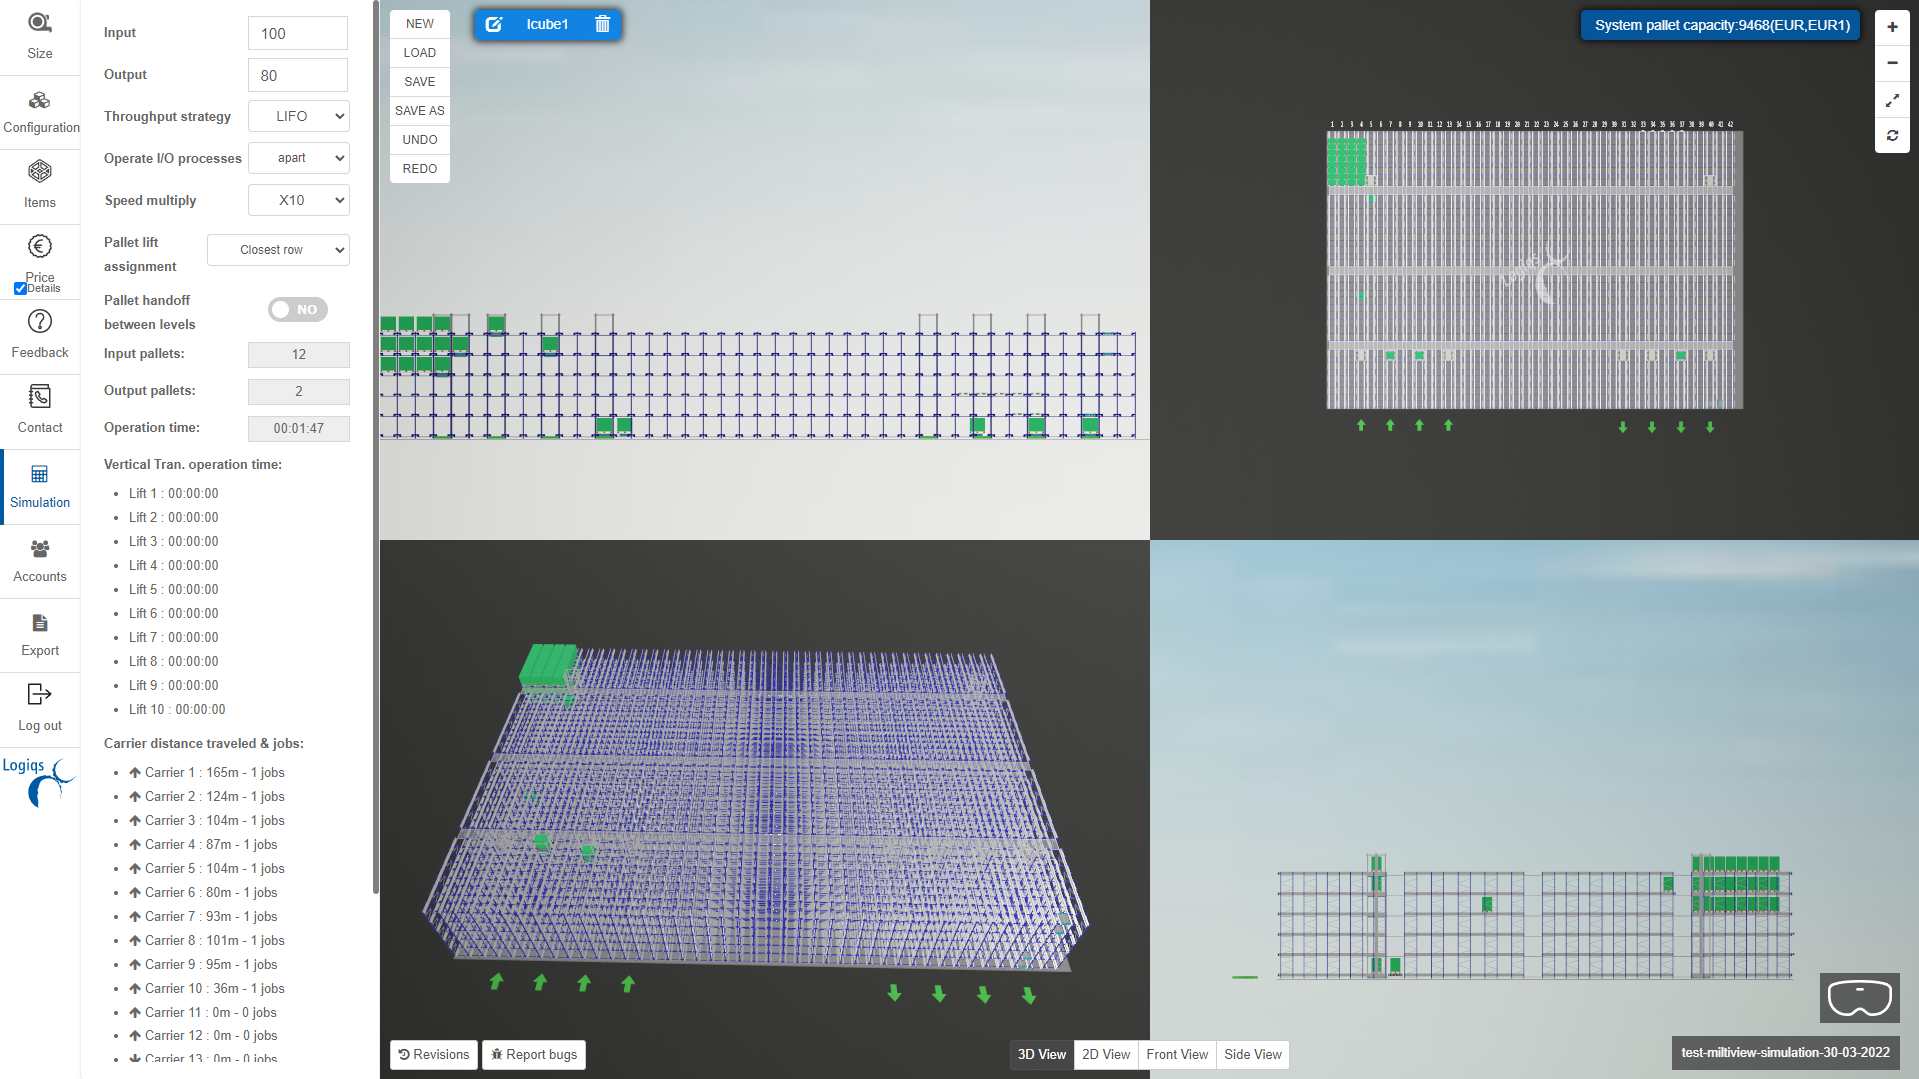Switch to the 2D View tab
Screen dimensions: 1919x1079
click(1105, 1054)
